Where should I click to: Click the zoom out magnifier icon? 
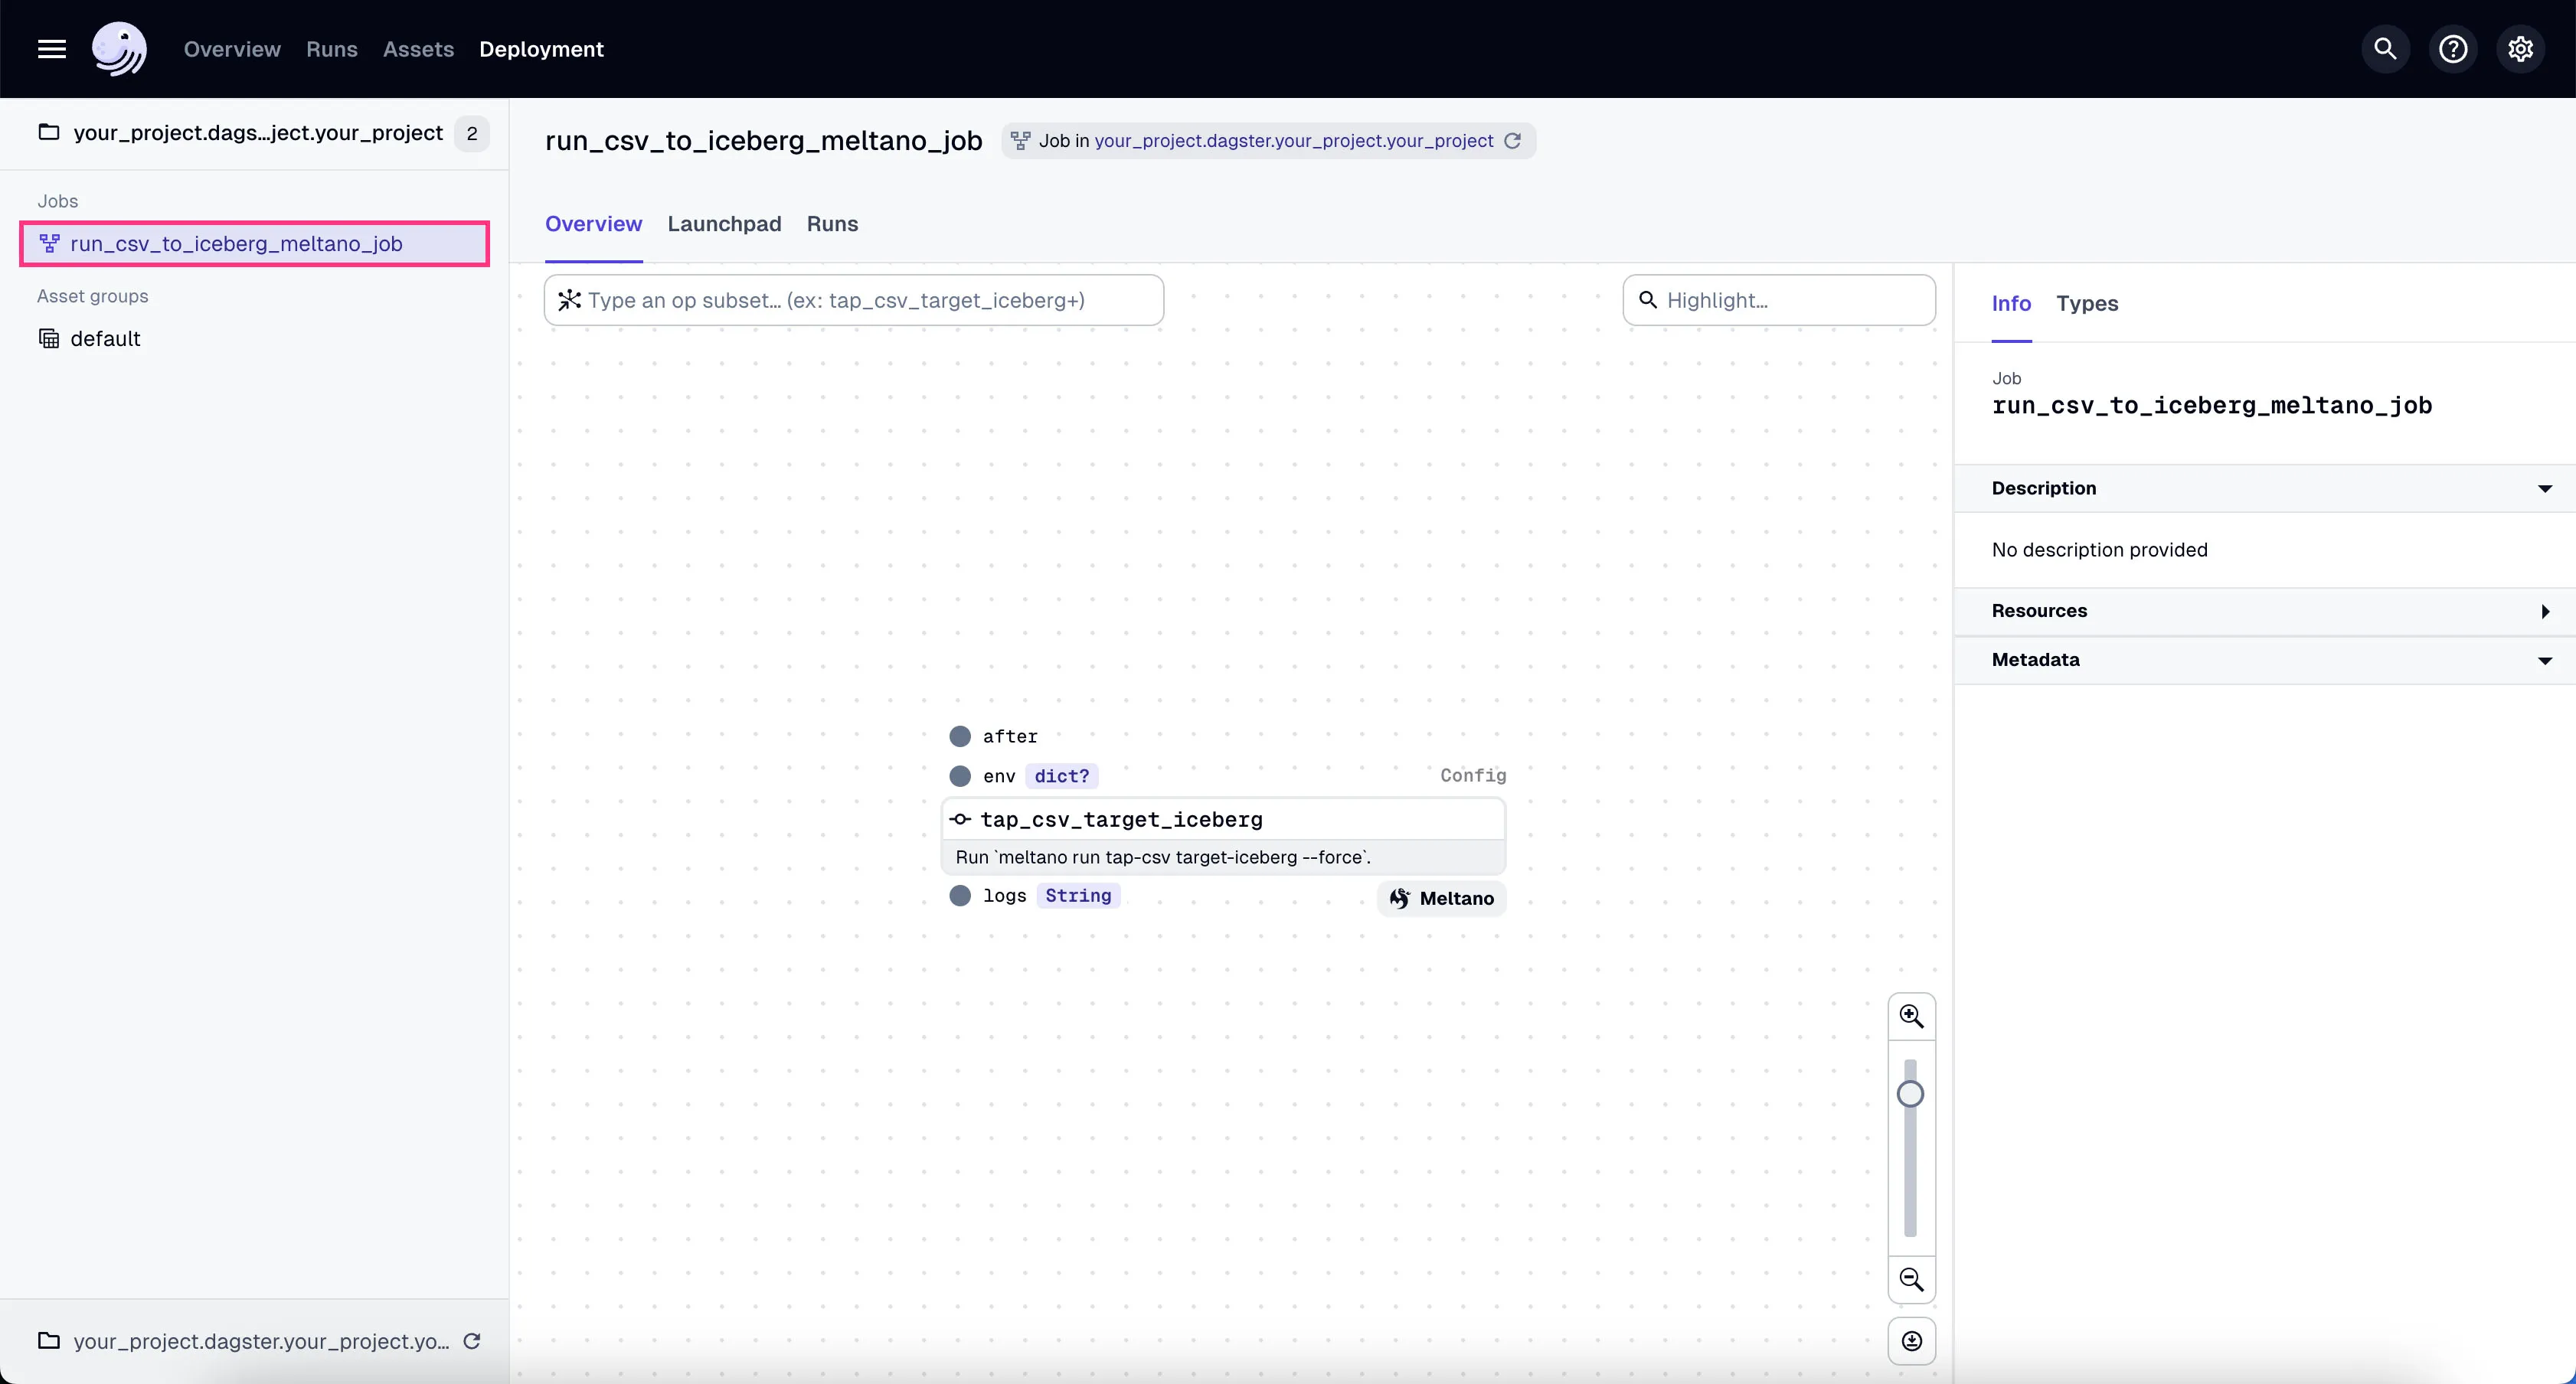pos(1912,1279)
